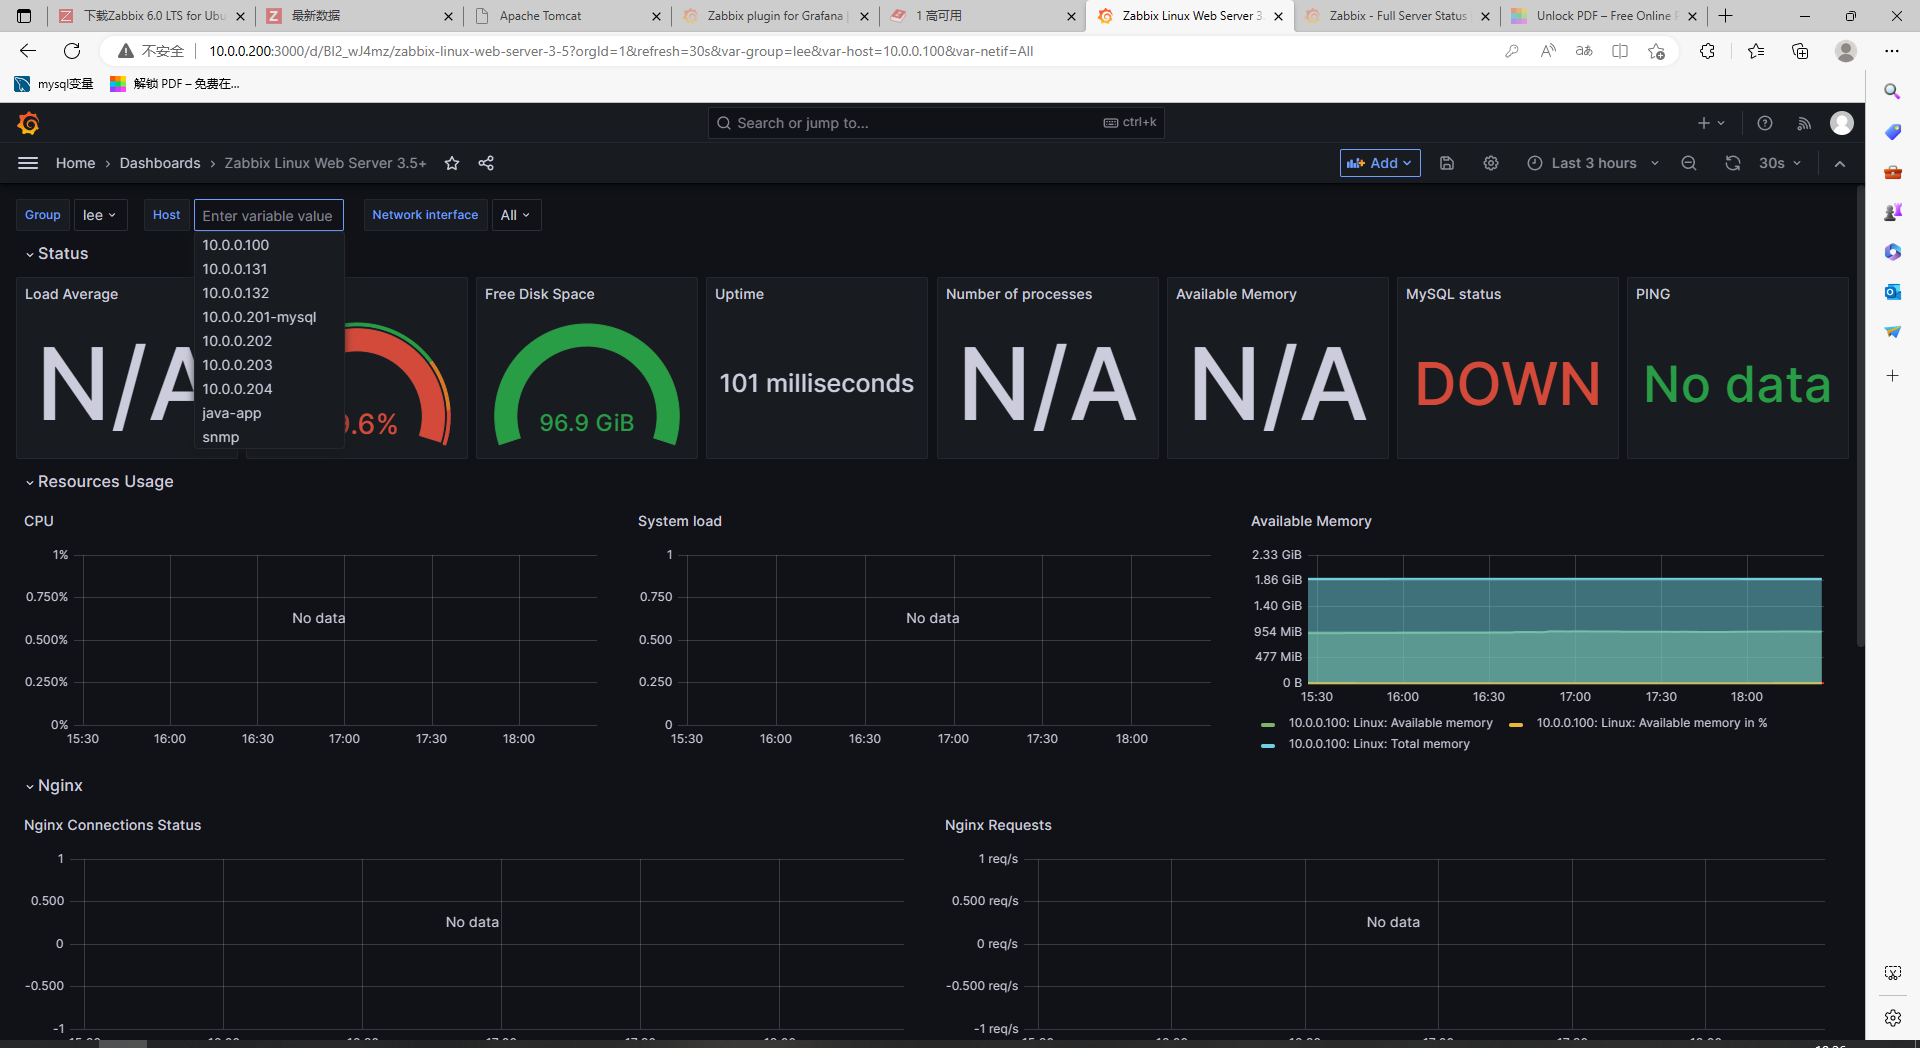Open Edge sidebar search icon
The height and width of the screenshot is (1048, 1920).
[x=1892, y=92]
